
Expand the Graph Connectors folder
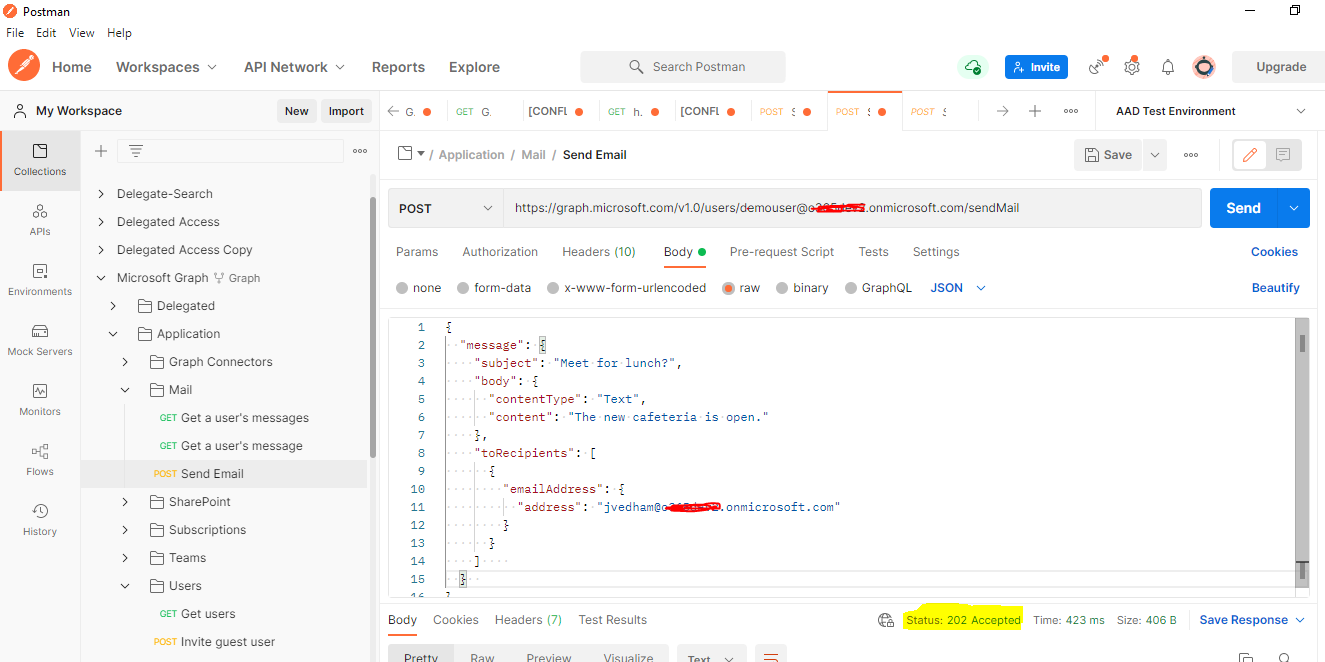pos(125,362)
